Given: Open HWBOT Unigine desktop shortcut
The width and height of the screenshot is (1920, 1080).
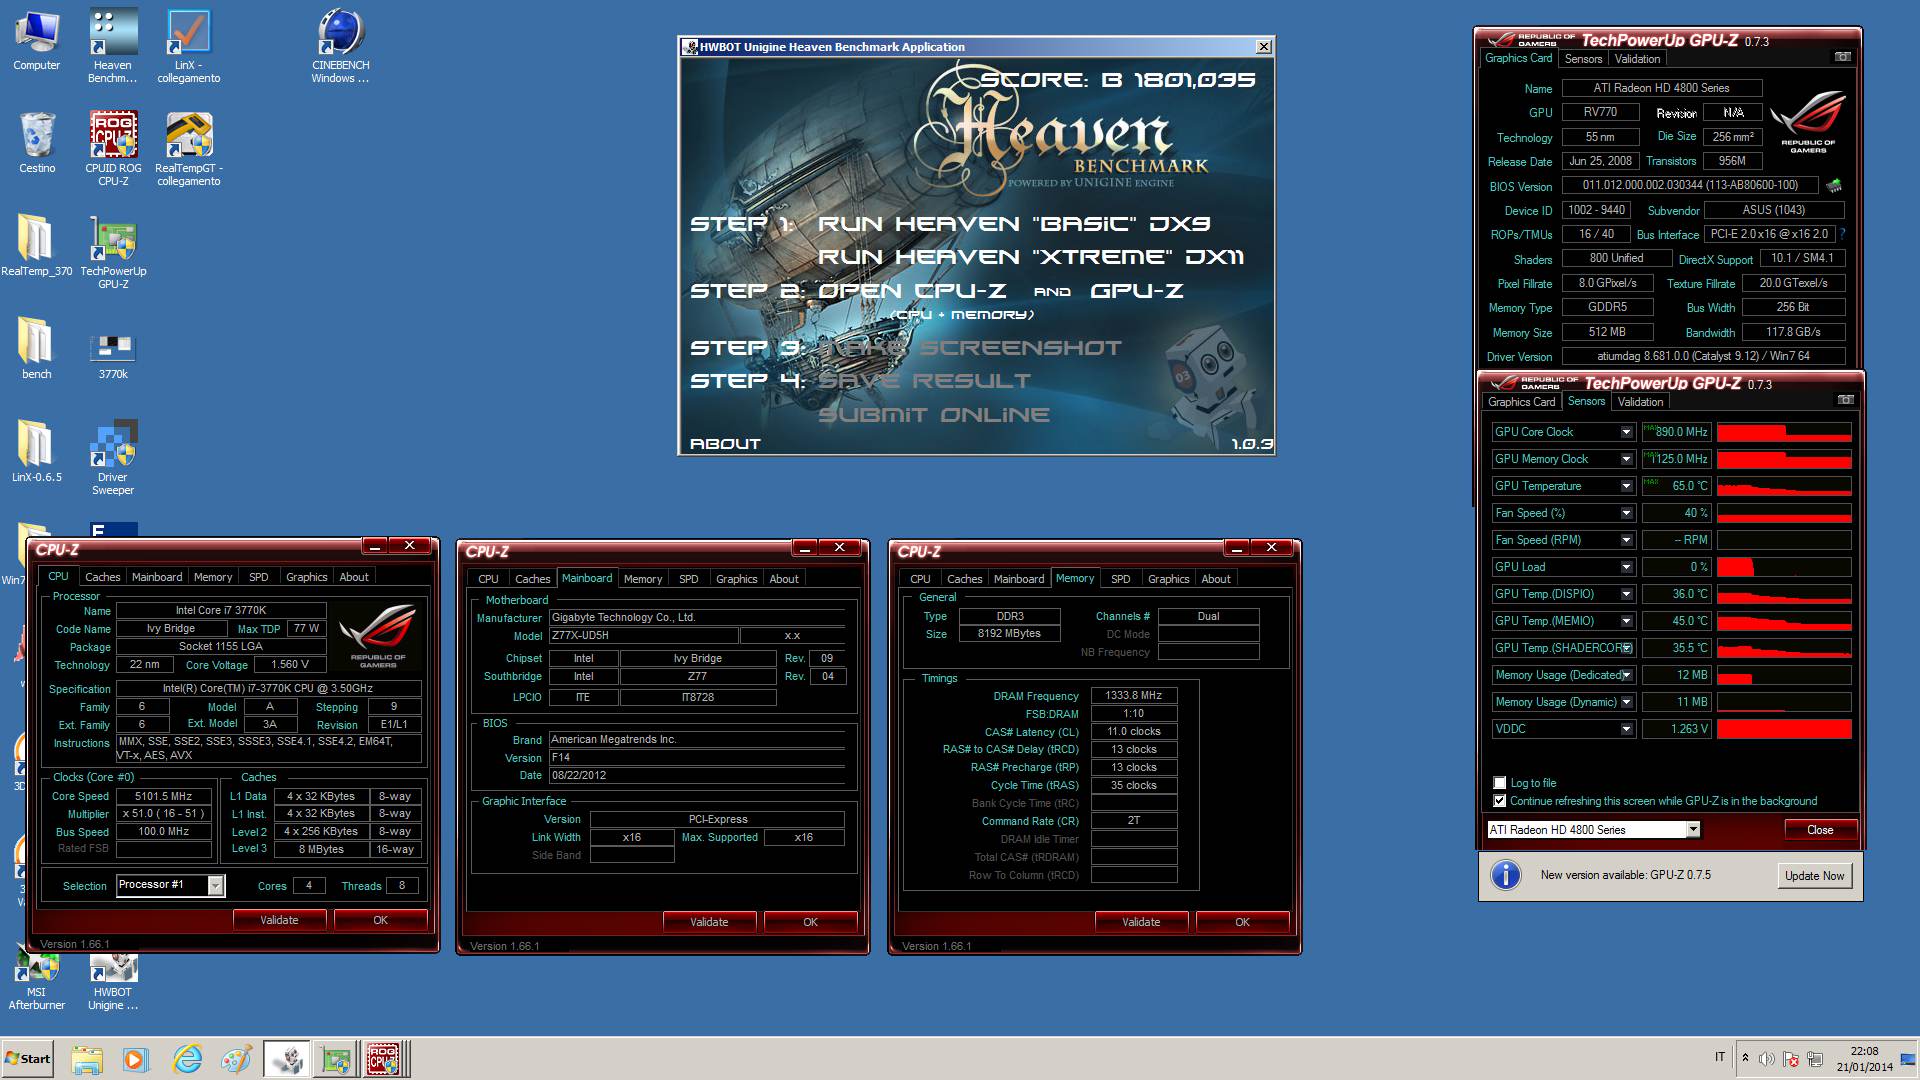Looking at the screenshot, I should point(113,980).
